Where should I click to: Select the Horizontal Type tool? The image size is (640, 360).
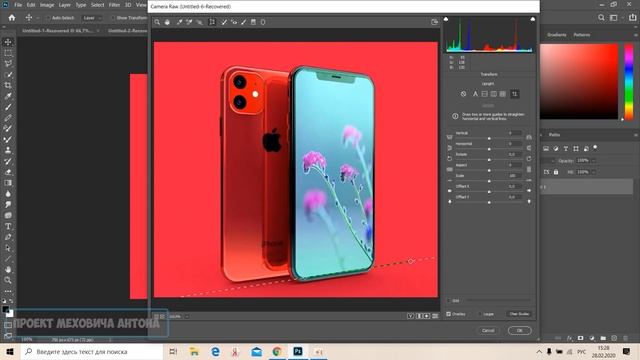pos(8,226)
